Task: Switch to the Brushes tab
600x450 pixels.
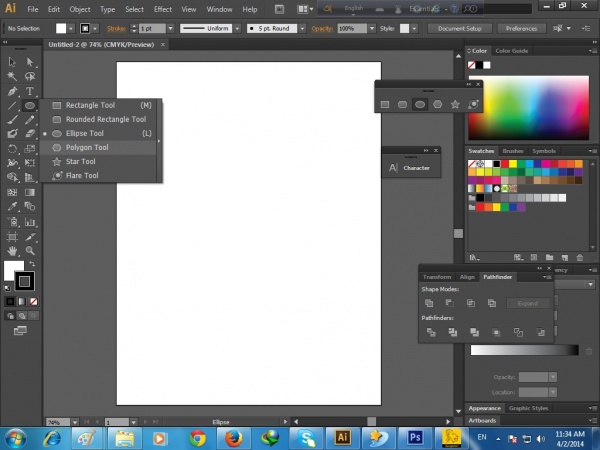Action: pyautogui.click(x=513, y=151)
